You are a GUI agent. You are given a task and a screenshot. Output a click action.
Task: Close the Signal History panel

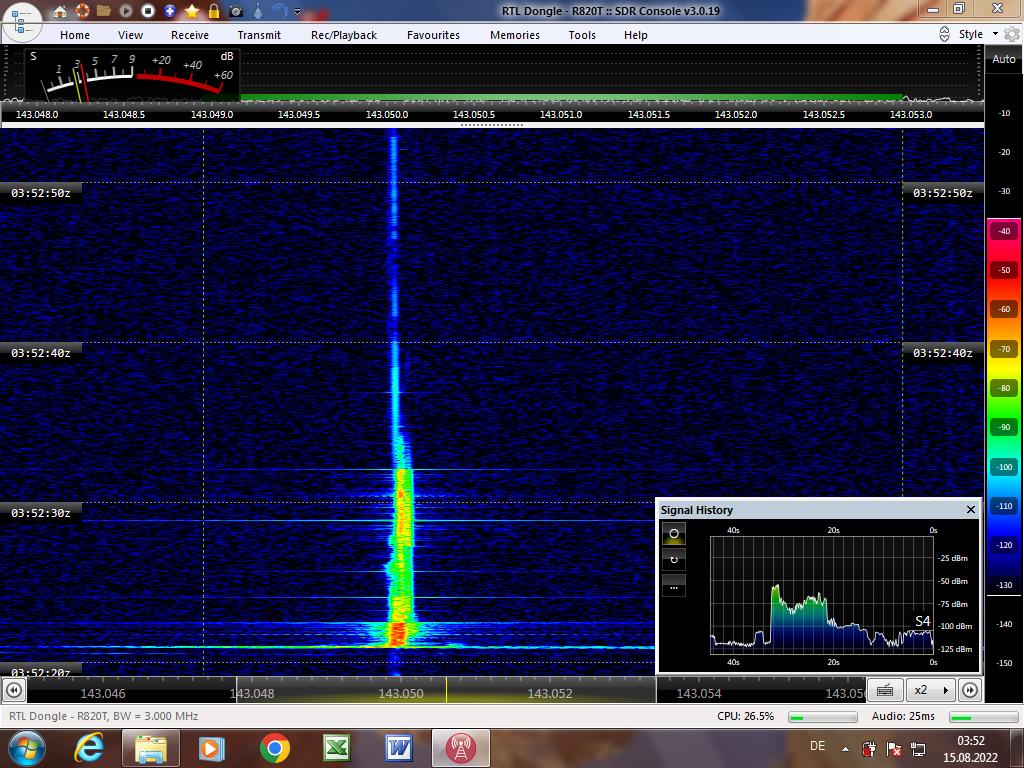click(970, 509)
